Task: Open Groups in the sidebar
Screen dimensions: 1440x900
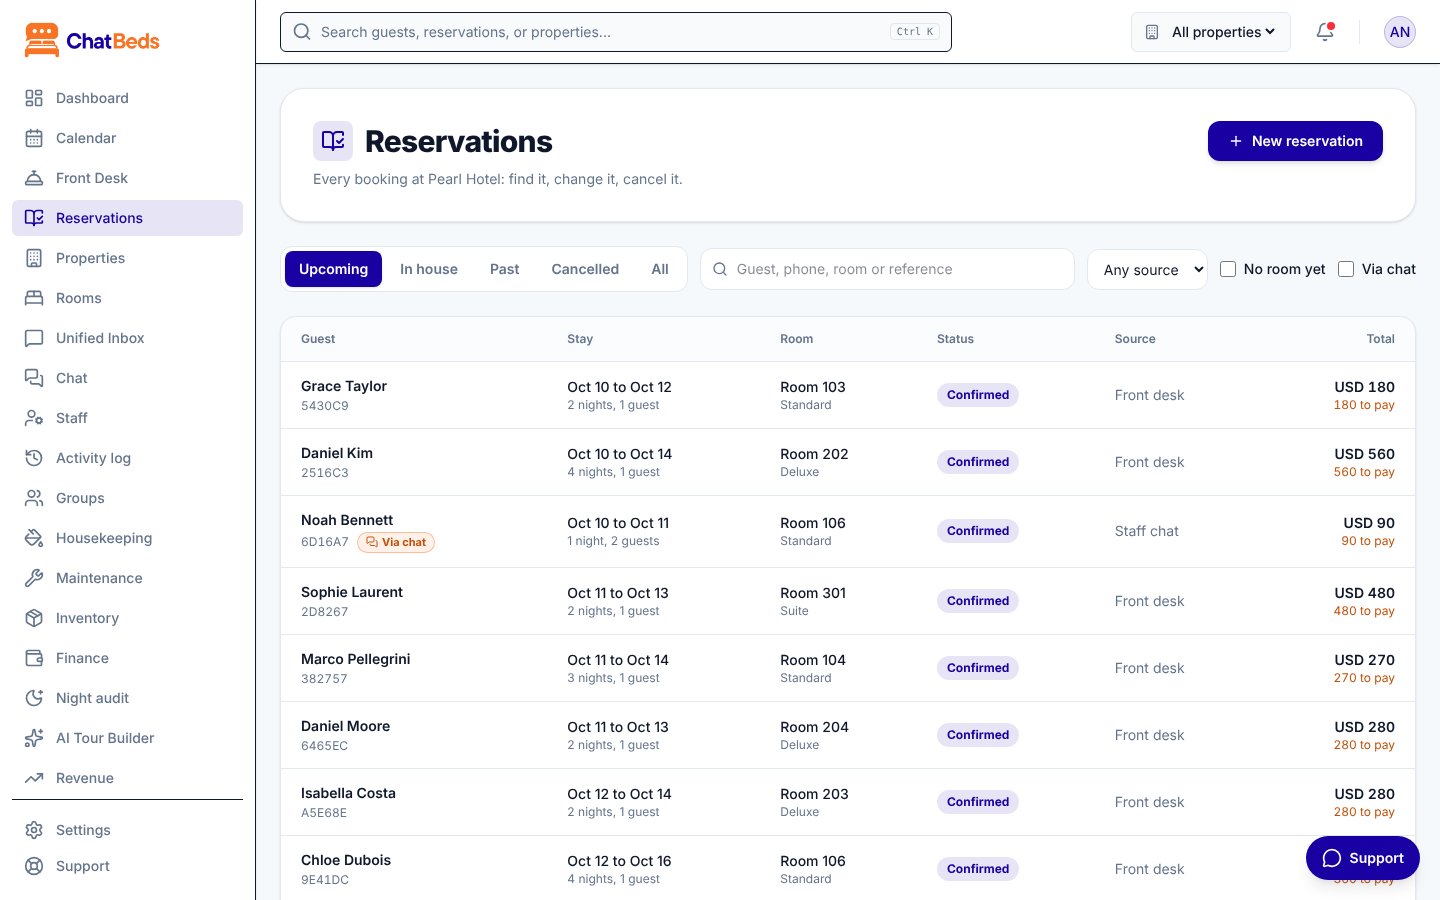Action: tap(127, 498)
